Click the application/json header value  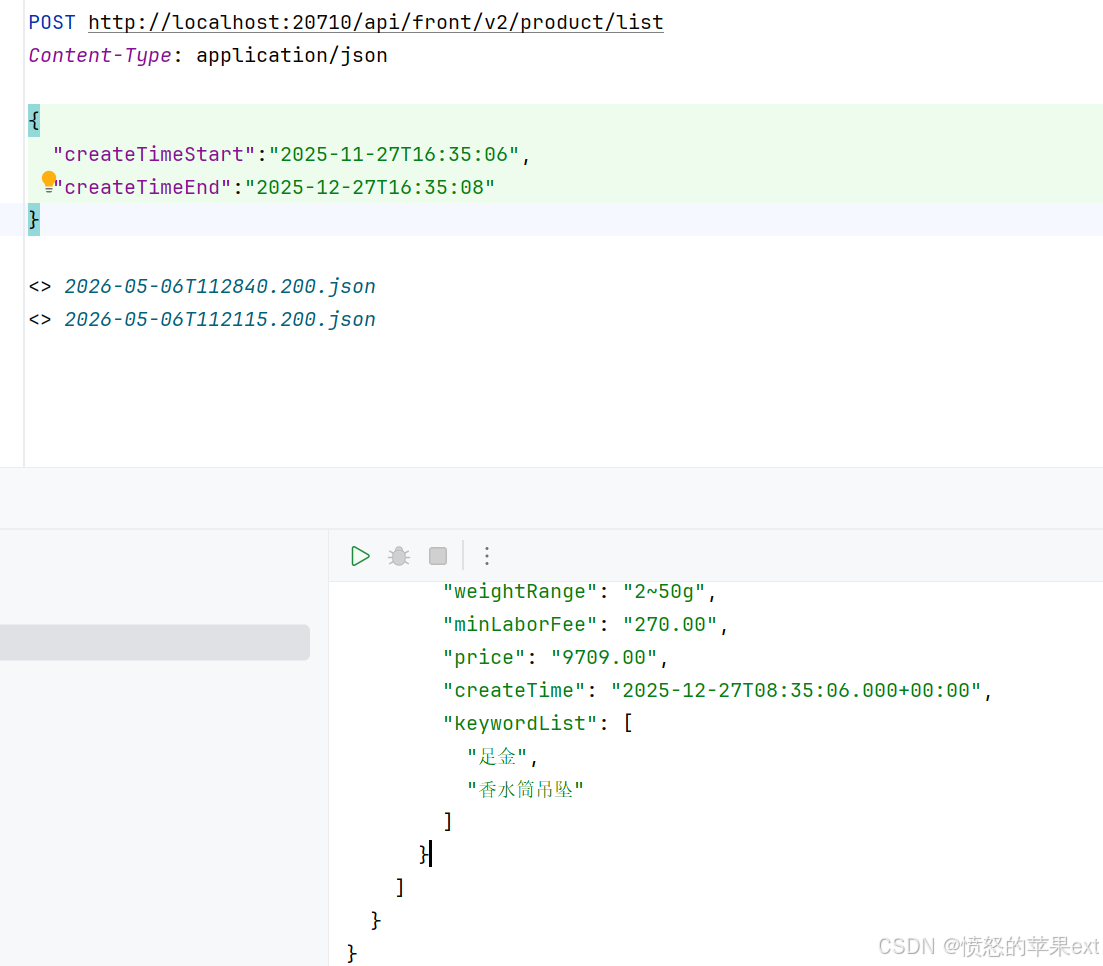point(291,56)
